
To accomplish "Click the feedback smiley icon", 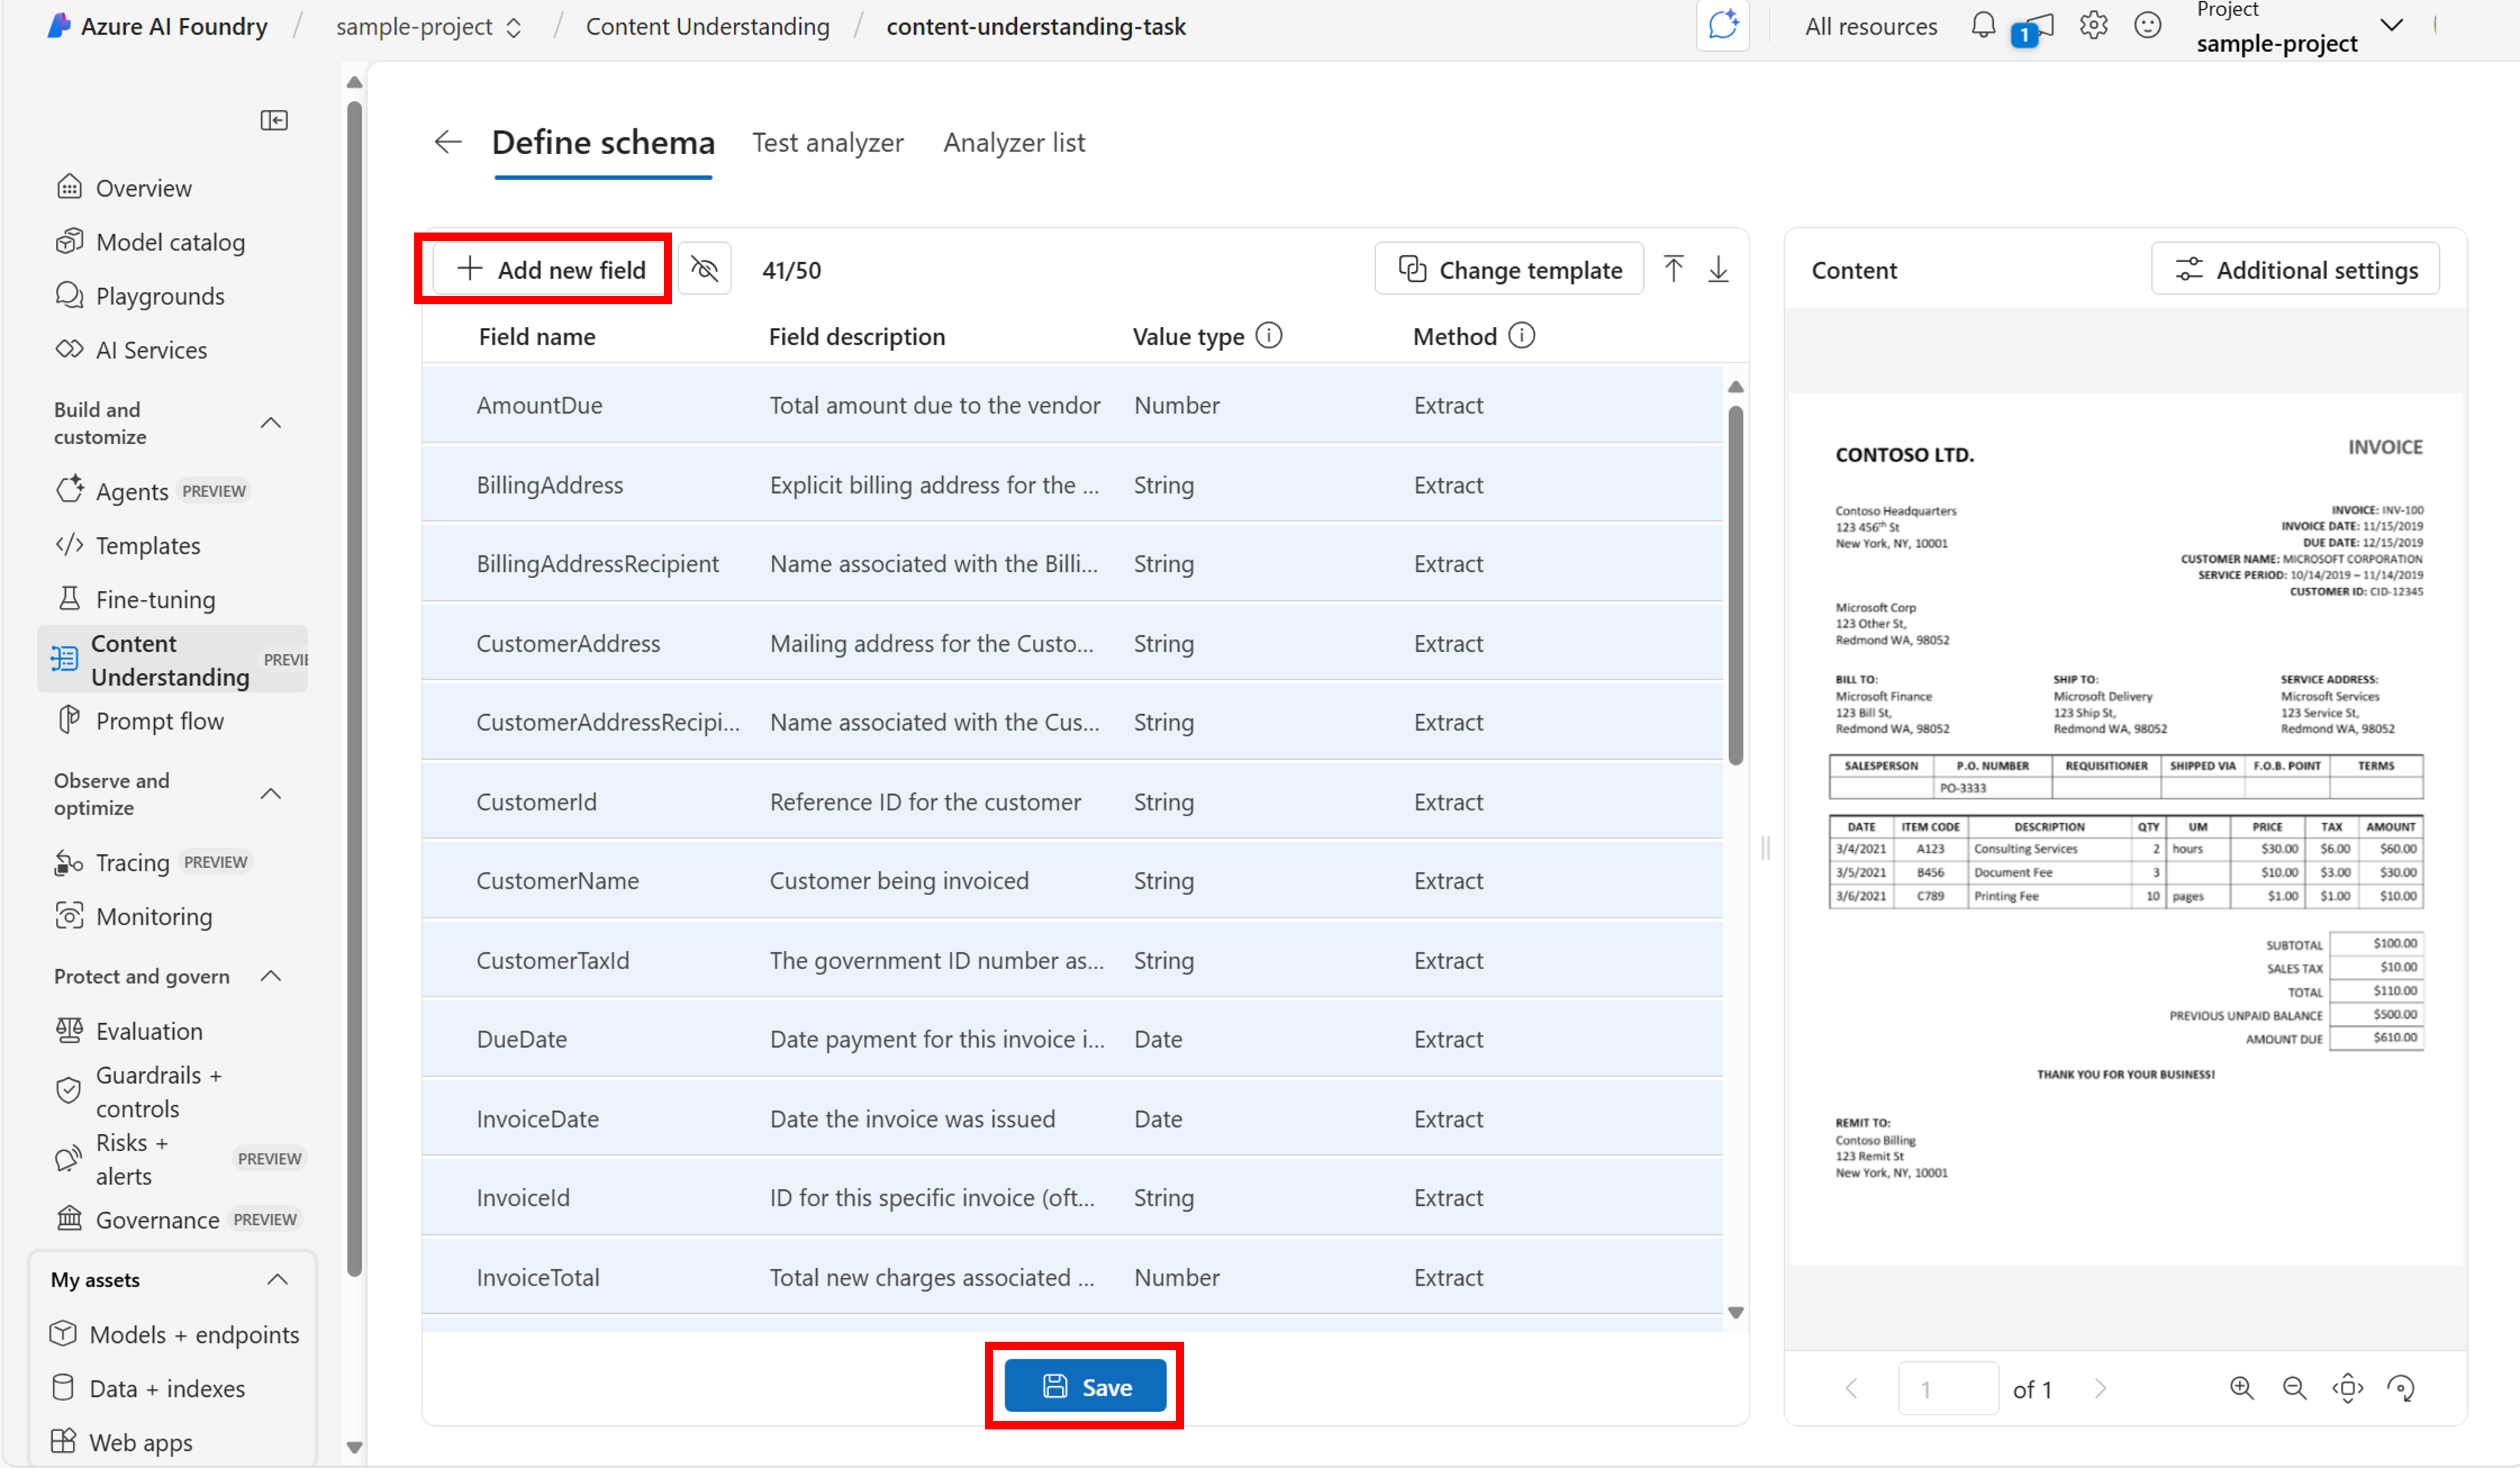I will click(x=2148, y=25).
